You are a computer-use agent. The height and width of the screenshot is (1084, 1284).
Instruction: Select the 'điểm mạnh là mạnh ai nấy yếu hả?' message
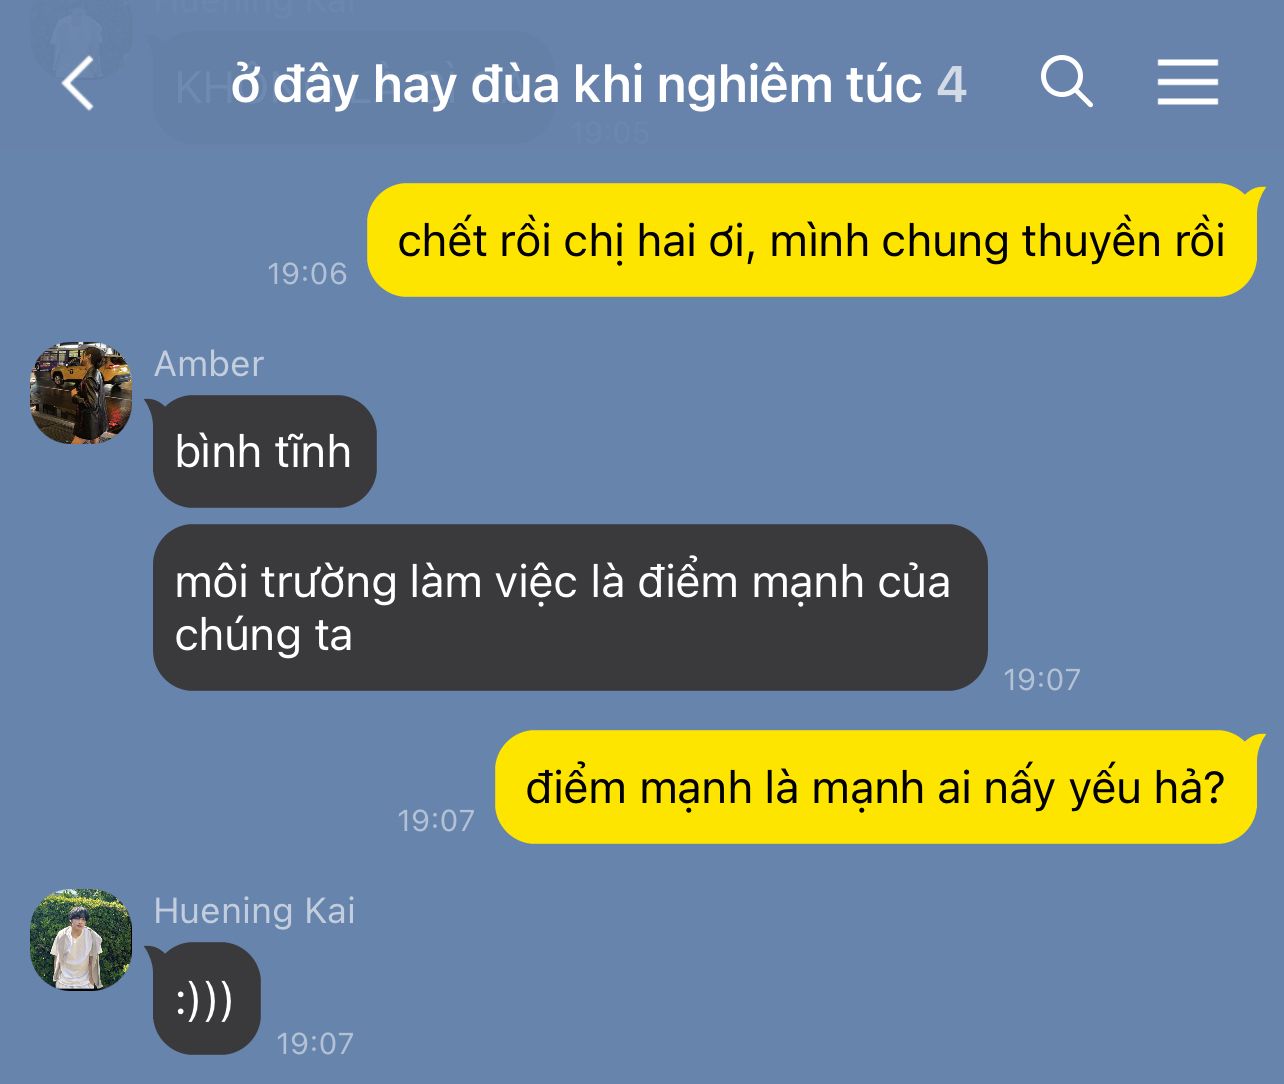click(875, 787)
